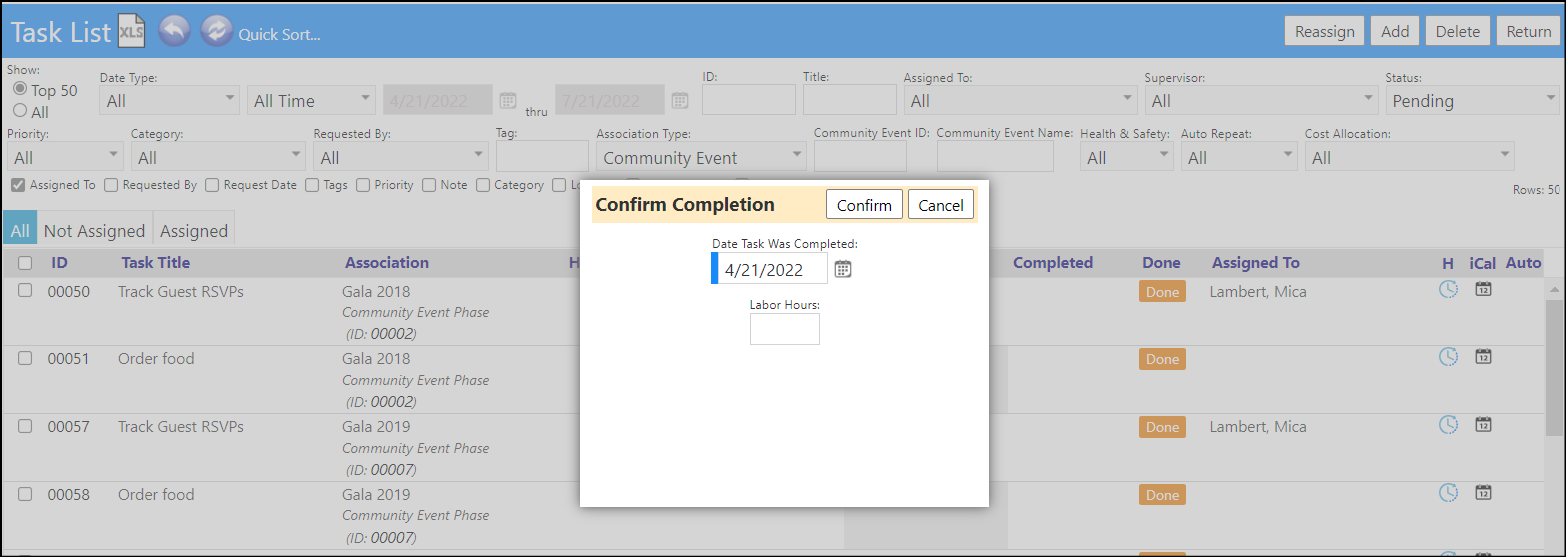1566x557 pixels.
Task: Toggle the Assigned To column checkbox
Action: coord(18,185)
